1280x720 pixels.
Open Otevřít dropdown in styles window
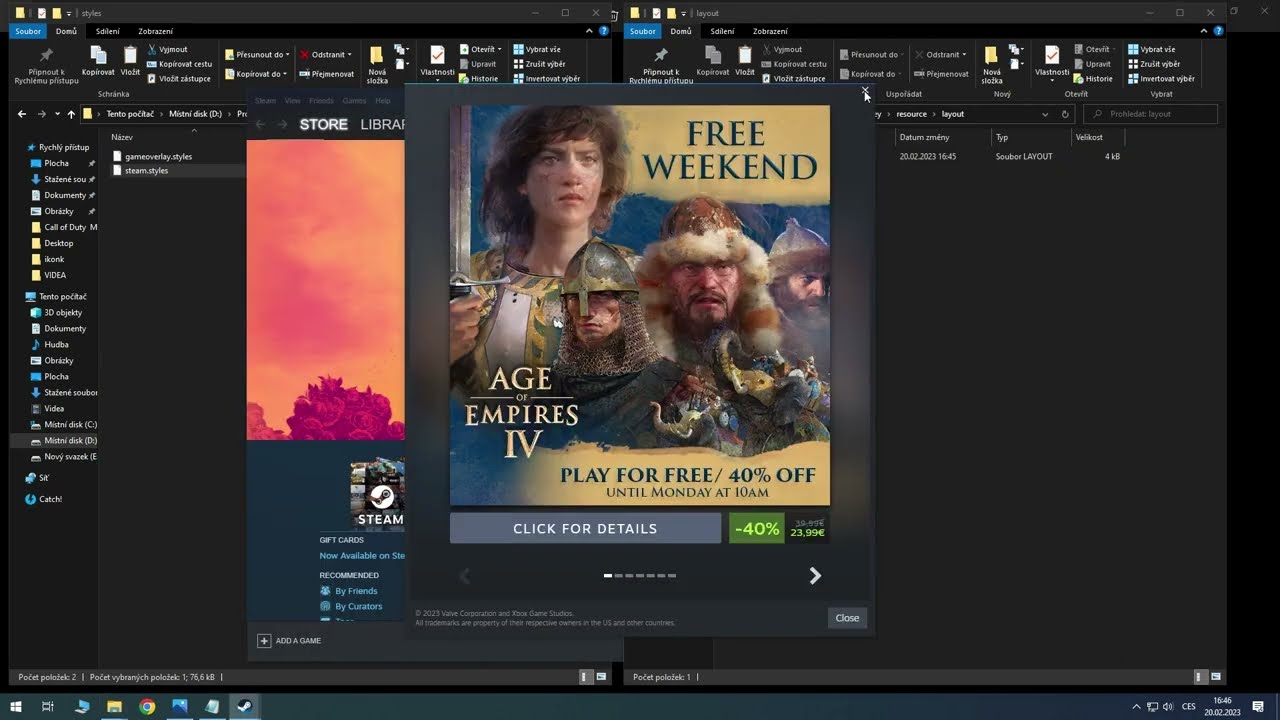pyautogui.click(x=499, y=49)
